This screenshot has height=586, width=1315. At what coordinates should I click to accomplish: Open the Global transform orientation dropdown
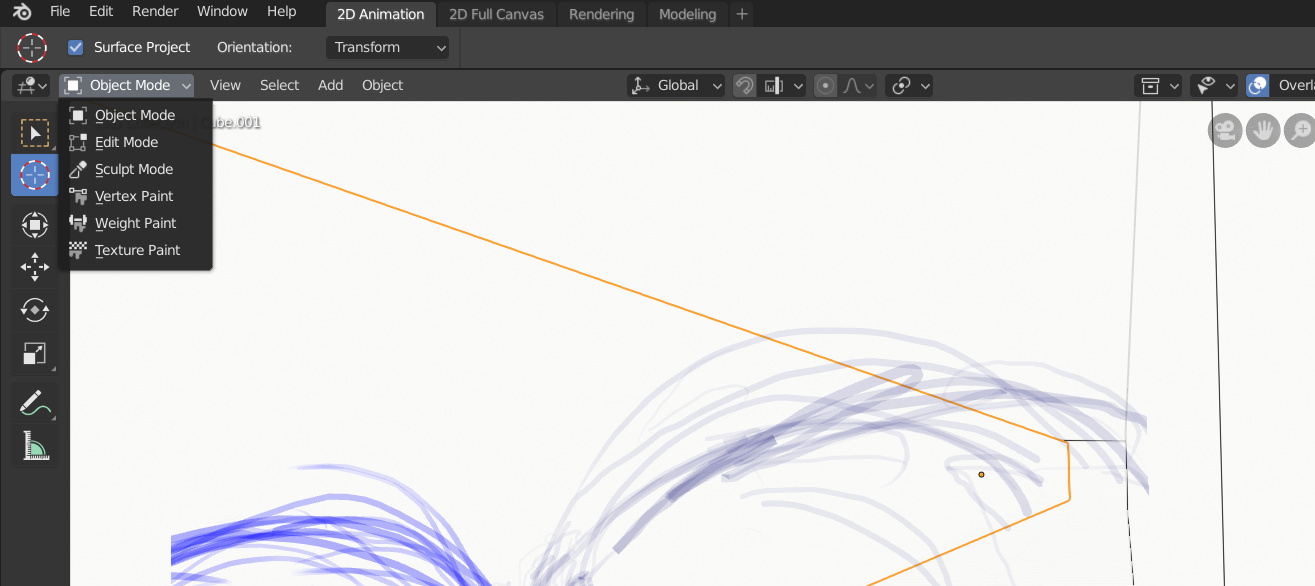click(x=676, y=85)
